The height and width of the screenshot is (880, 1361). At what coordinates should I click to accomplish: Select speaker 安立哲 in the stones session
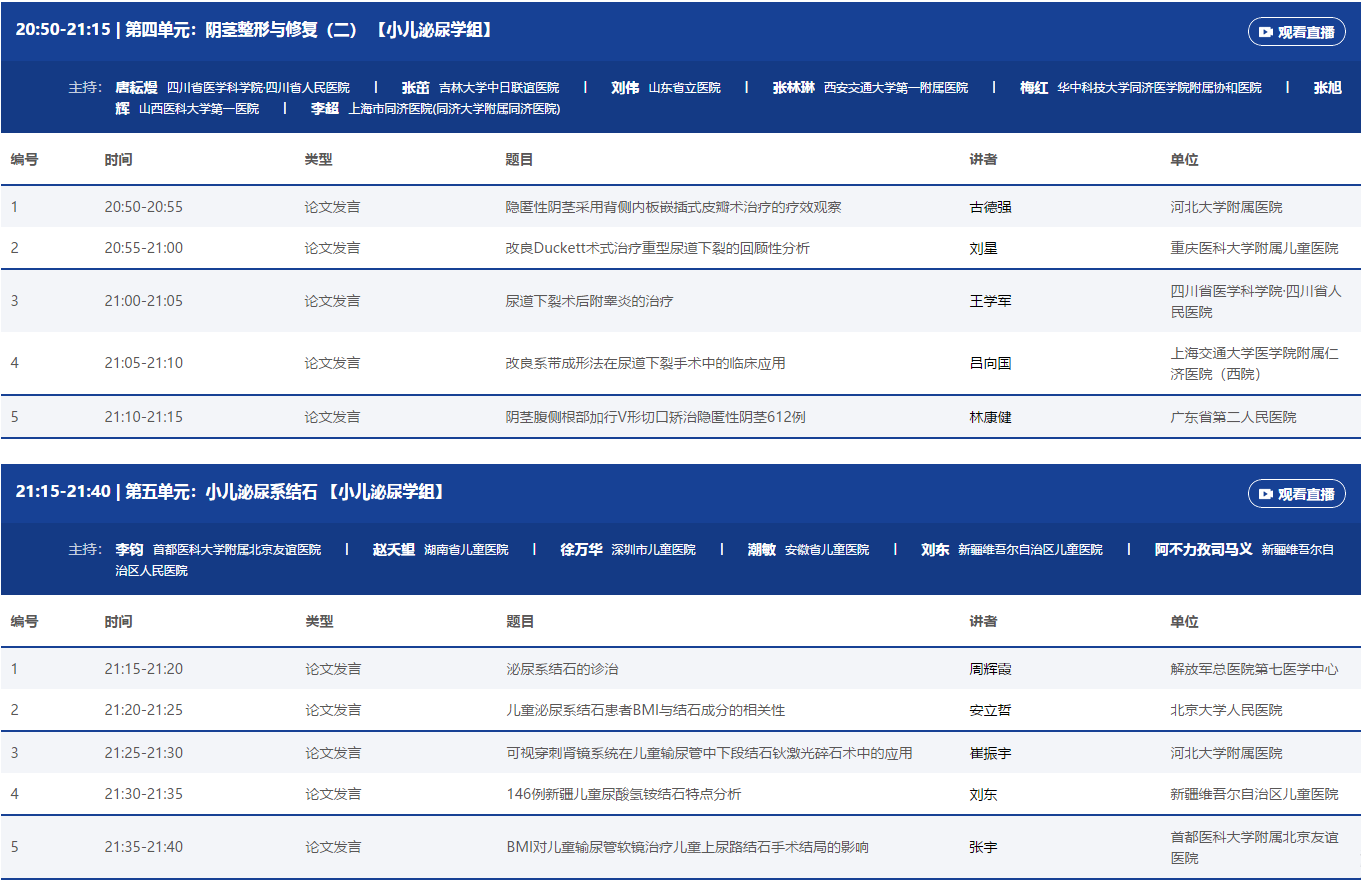[x=990, y=710]
